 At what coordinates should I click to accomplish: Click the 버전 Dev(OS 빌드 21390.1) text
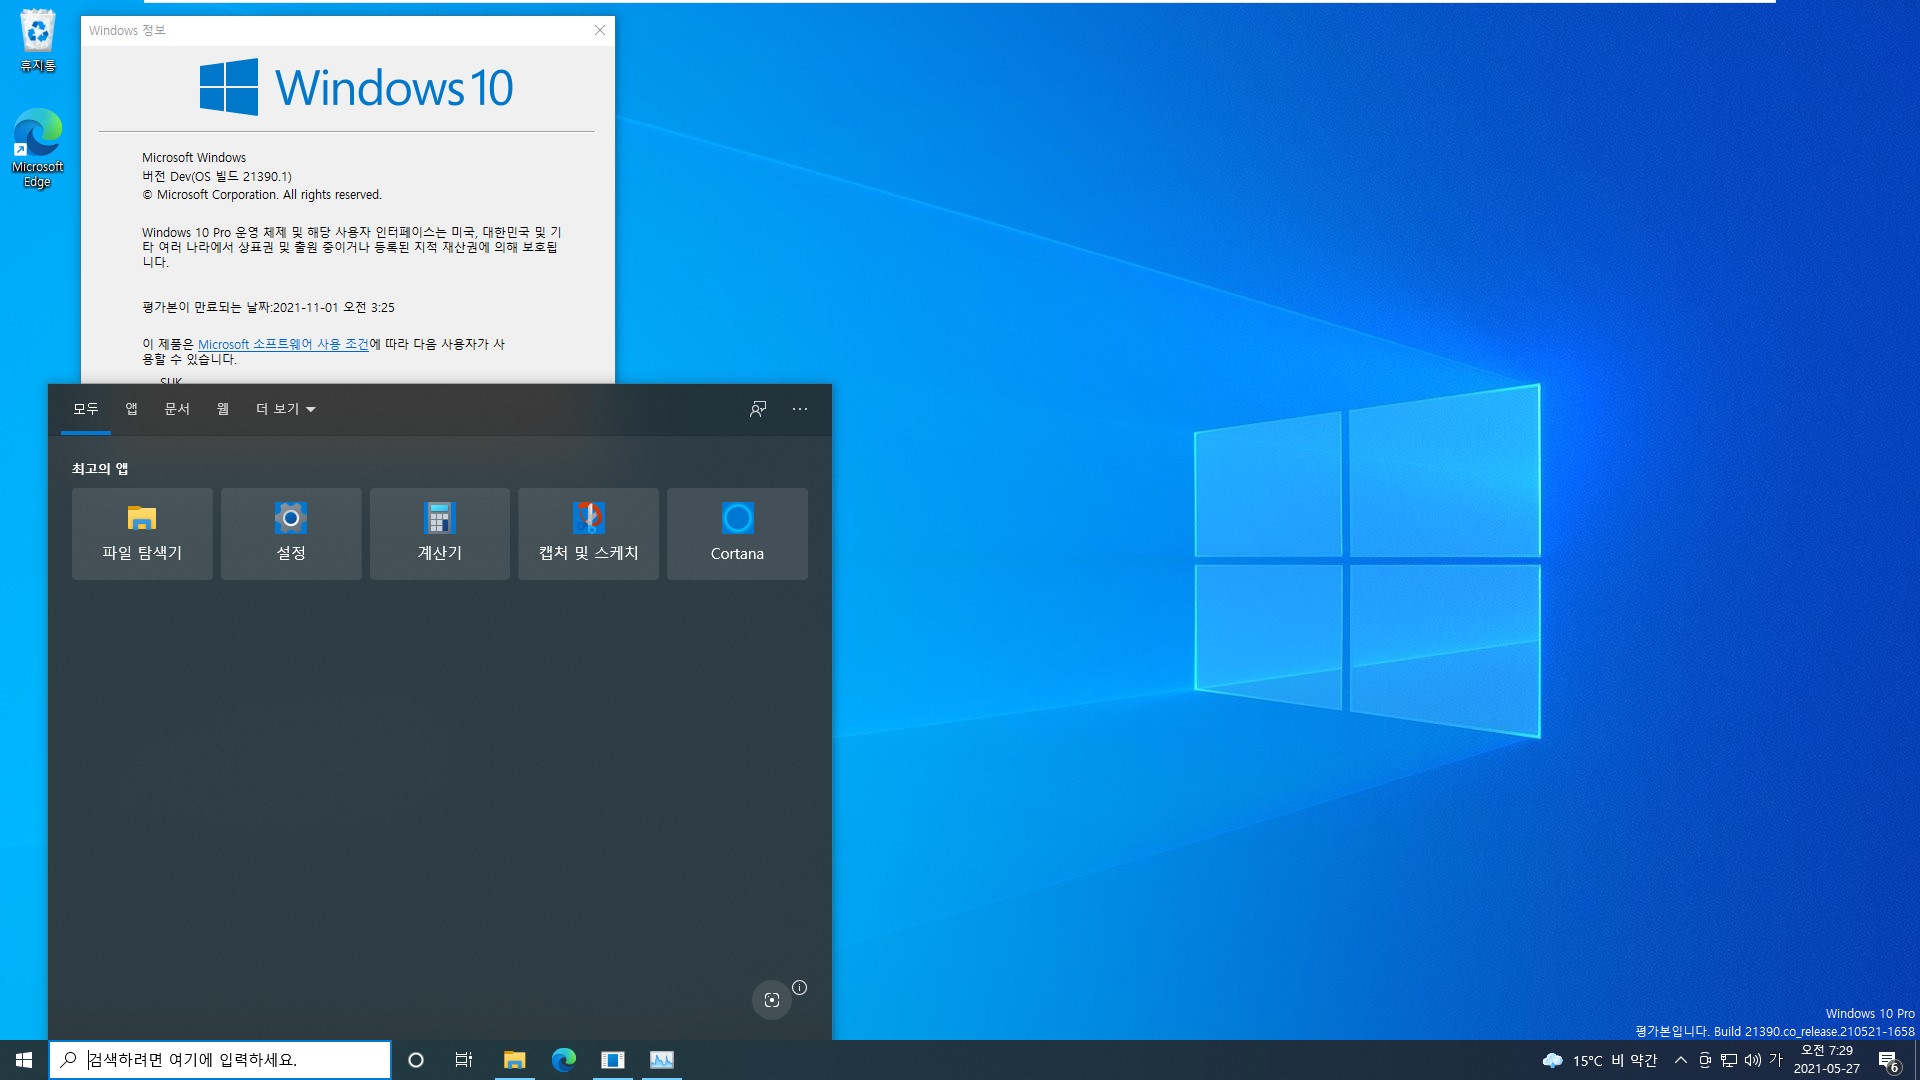pos(217,176)
